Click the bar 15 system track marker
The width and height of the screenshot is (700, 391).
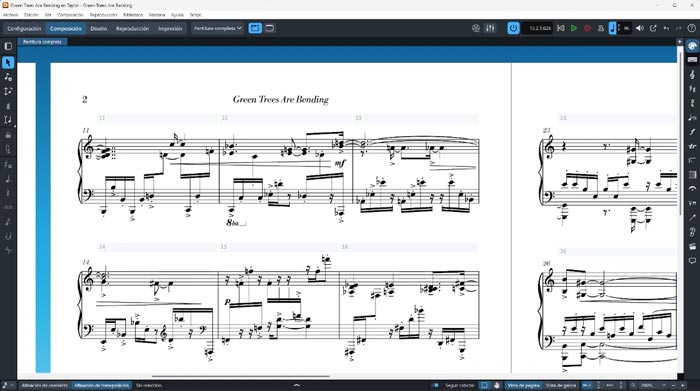pos(279,246)
